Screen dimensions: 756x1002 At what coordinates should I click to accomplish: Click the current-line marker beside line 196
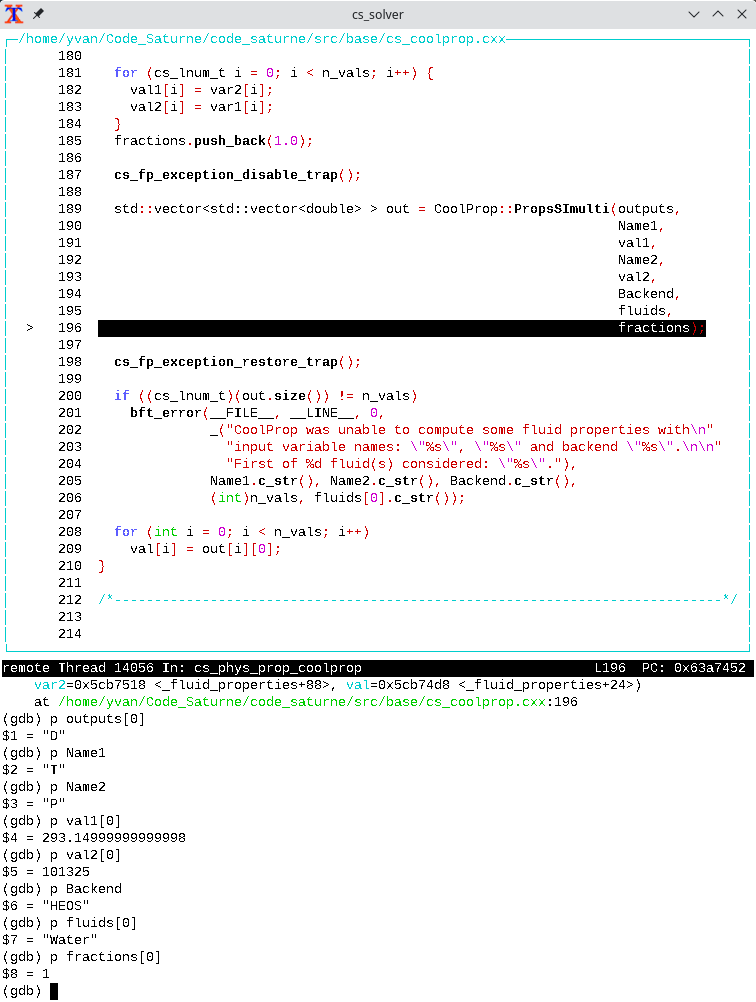click(x=30, y=328)
